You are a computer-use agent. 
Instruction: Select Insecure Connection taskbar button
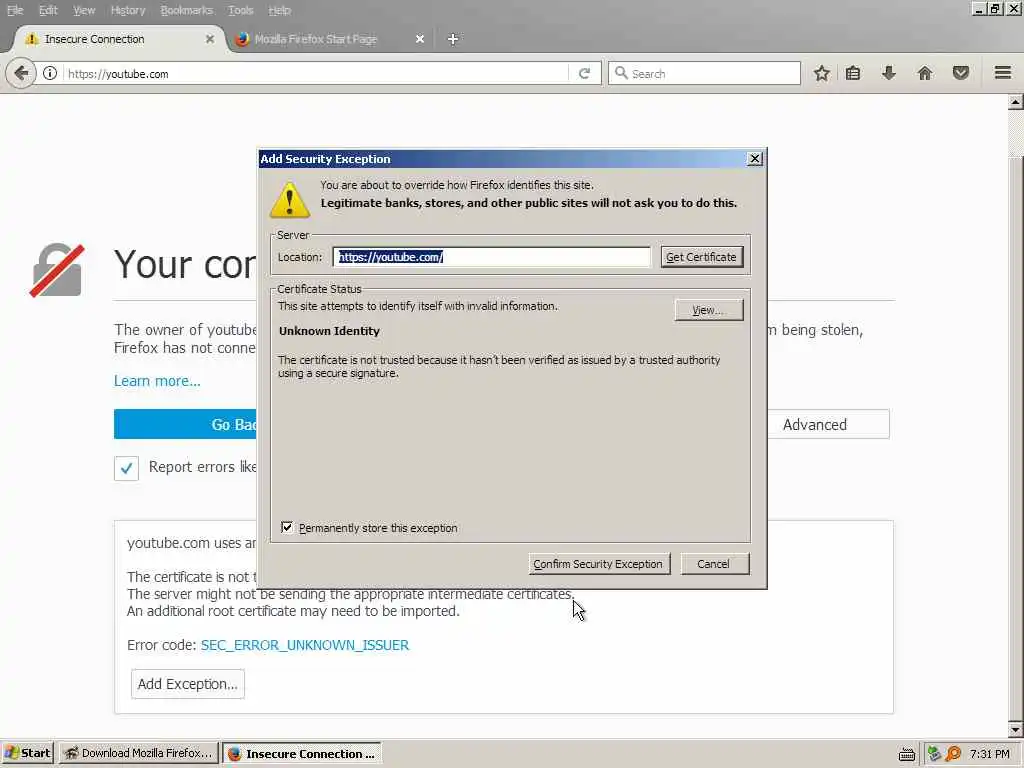click(x=302, y=753)
